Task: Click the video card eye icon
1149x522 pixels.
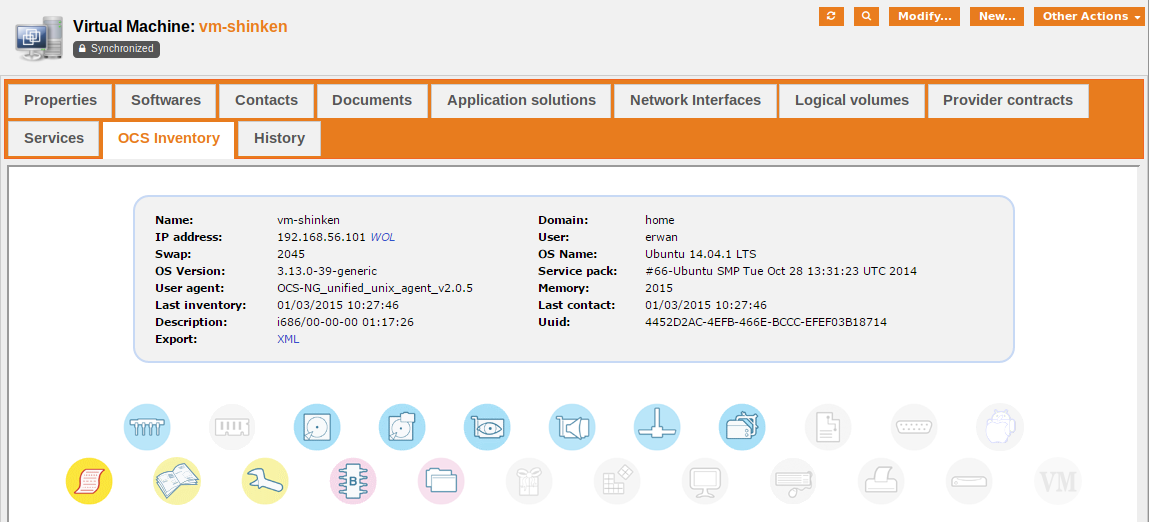Action: [487, 427]
